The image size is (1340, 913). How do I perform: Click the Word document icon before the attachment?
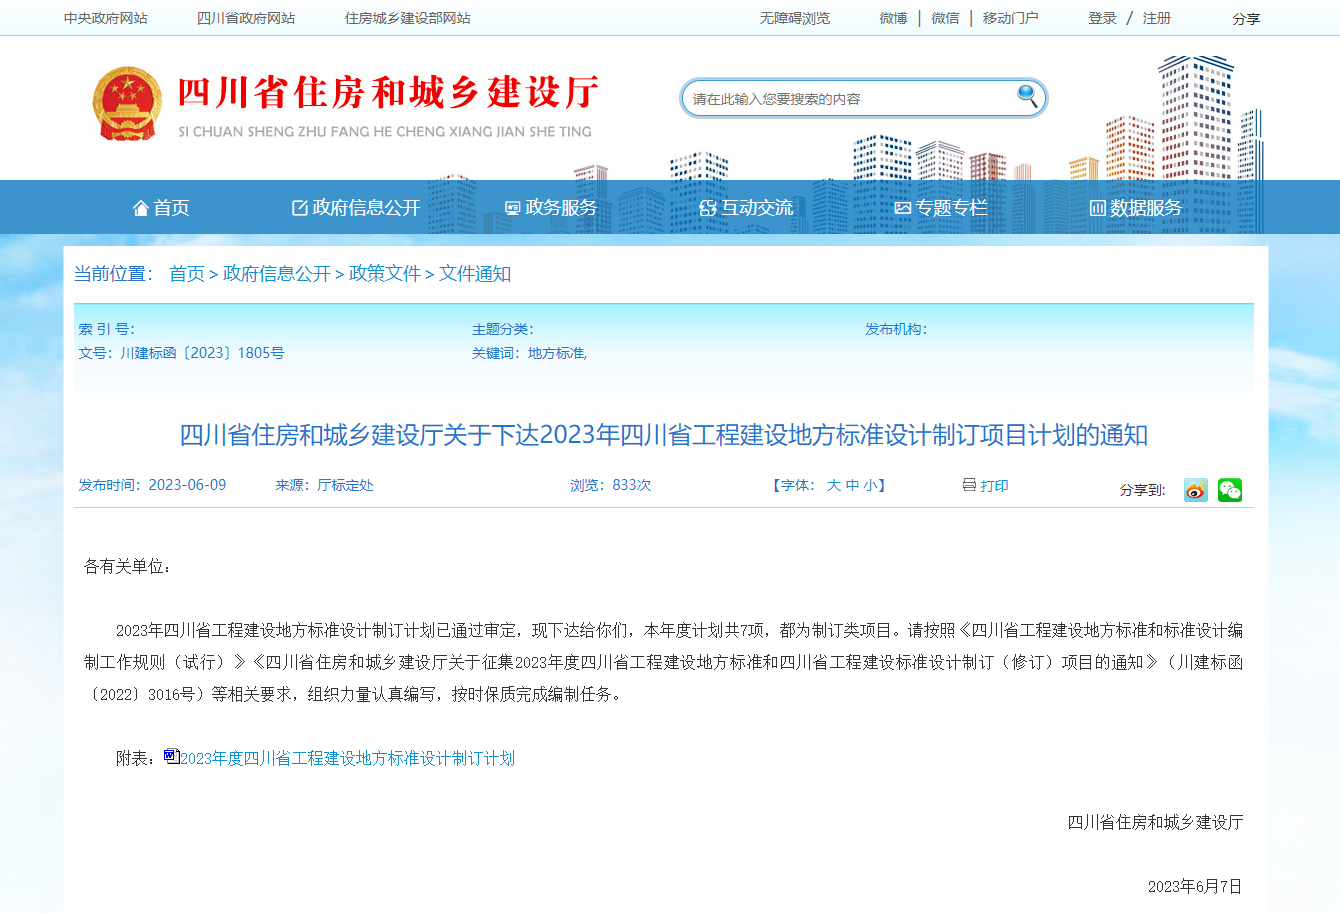[169, 758]
